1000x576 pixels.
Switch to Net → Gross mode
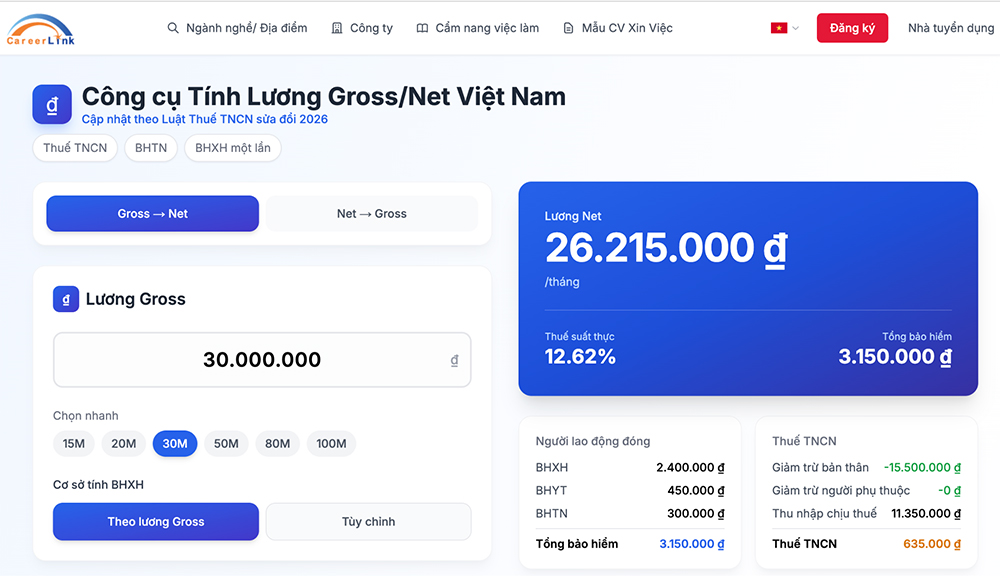(x=371, y=214)
